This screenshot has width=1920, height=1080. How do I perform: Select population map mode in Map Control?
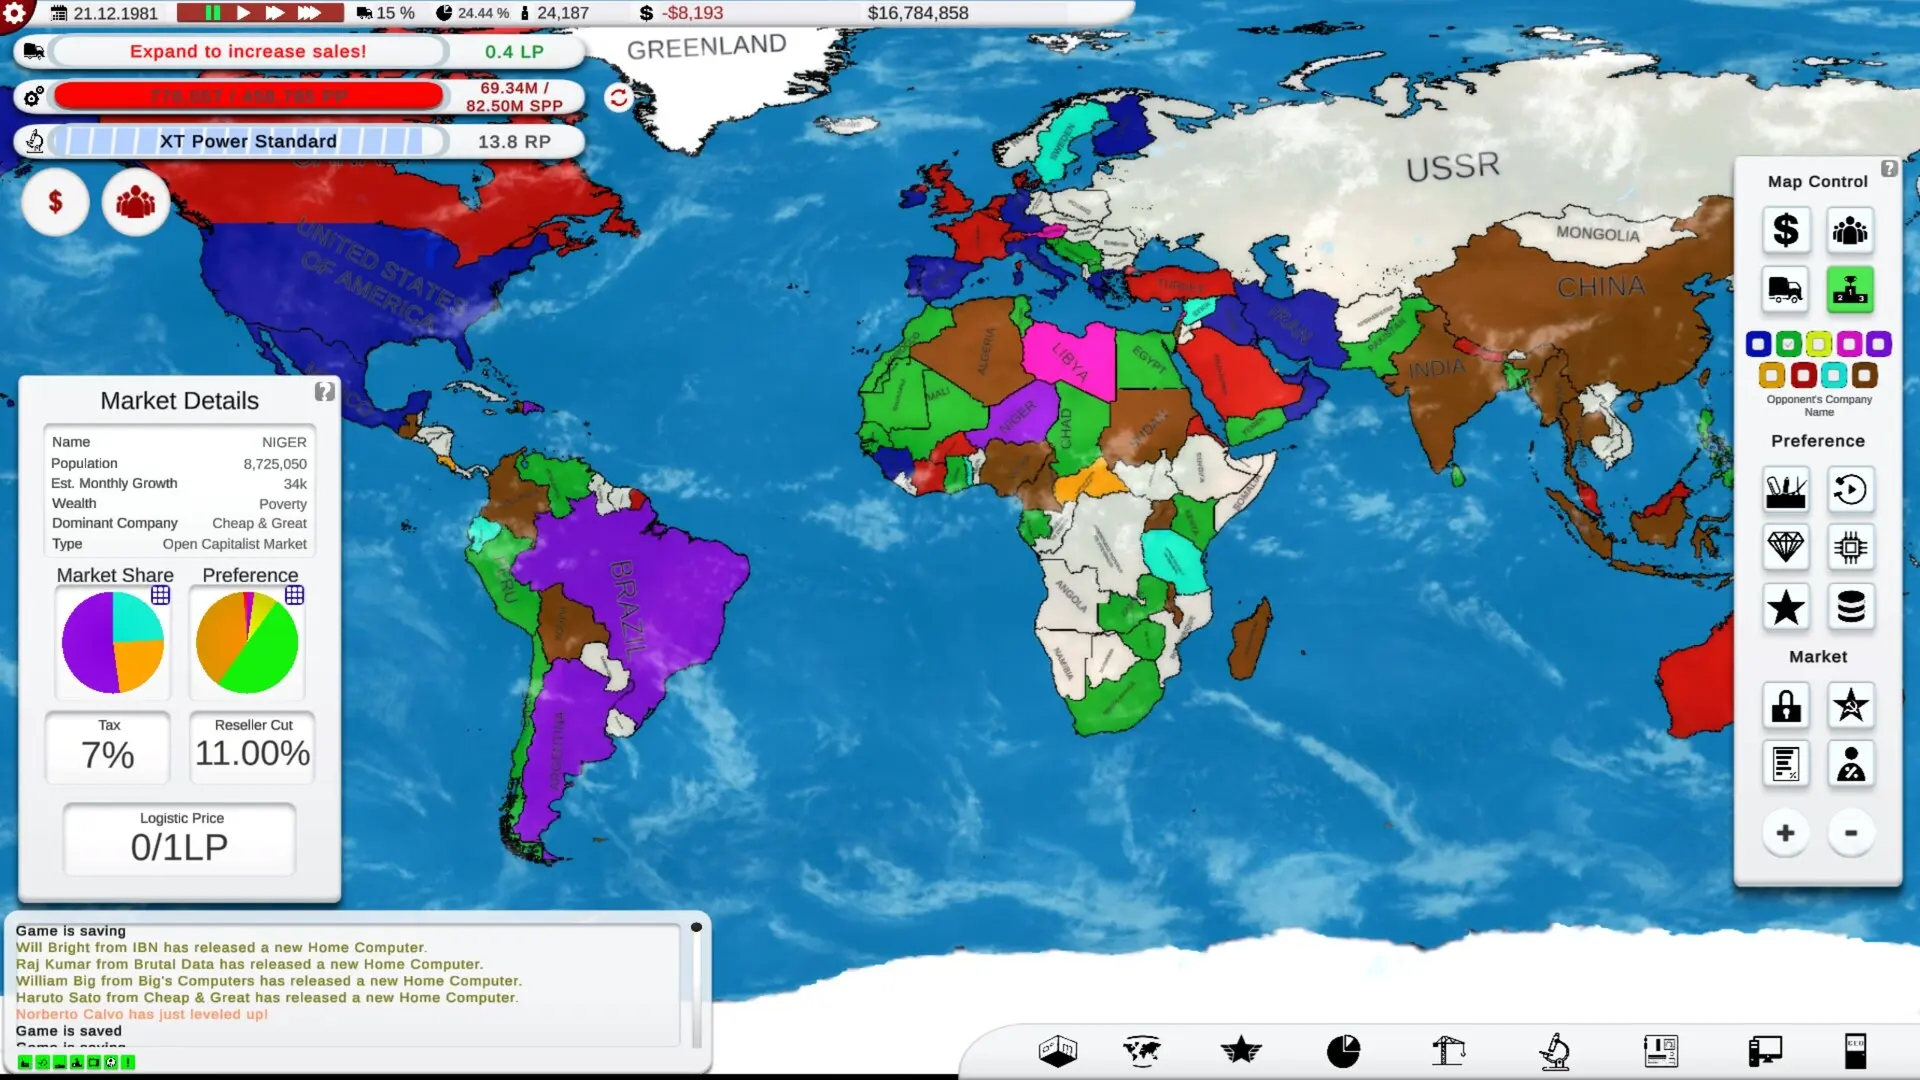point(1850,231)
